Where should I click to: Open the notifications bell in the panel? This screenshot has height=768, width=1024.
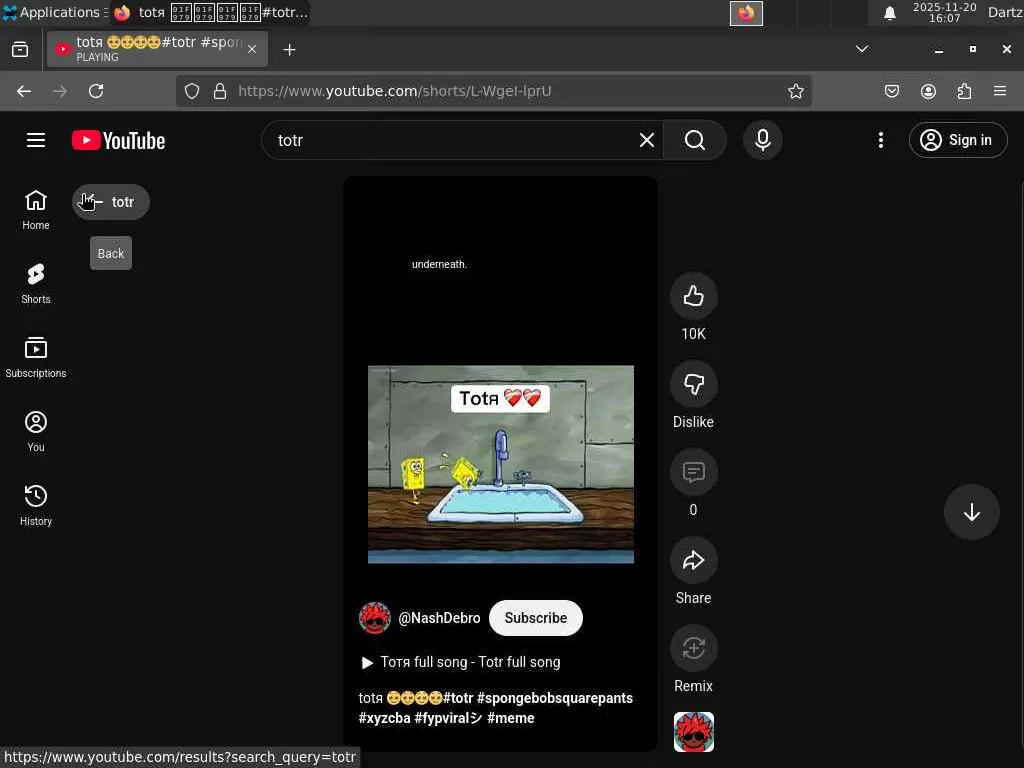(889, 13)
